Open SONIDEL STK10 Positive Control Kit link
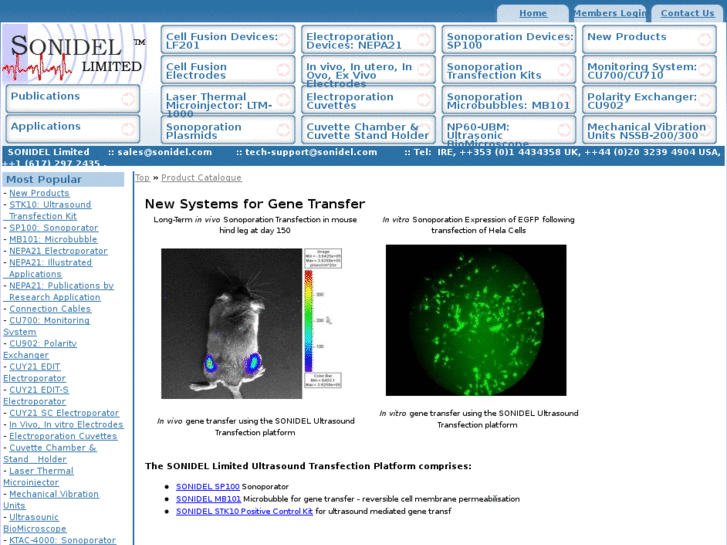Viewport: 727px width, 545px height. (x=244, y=511)
